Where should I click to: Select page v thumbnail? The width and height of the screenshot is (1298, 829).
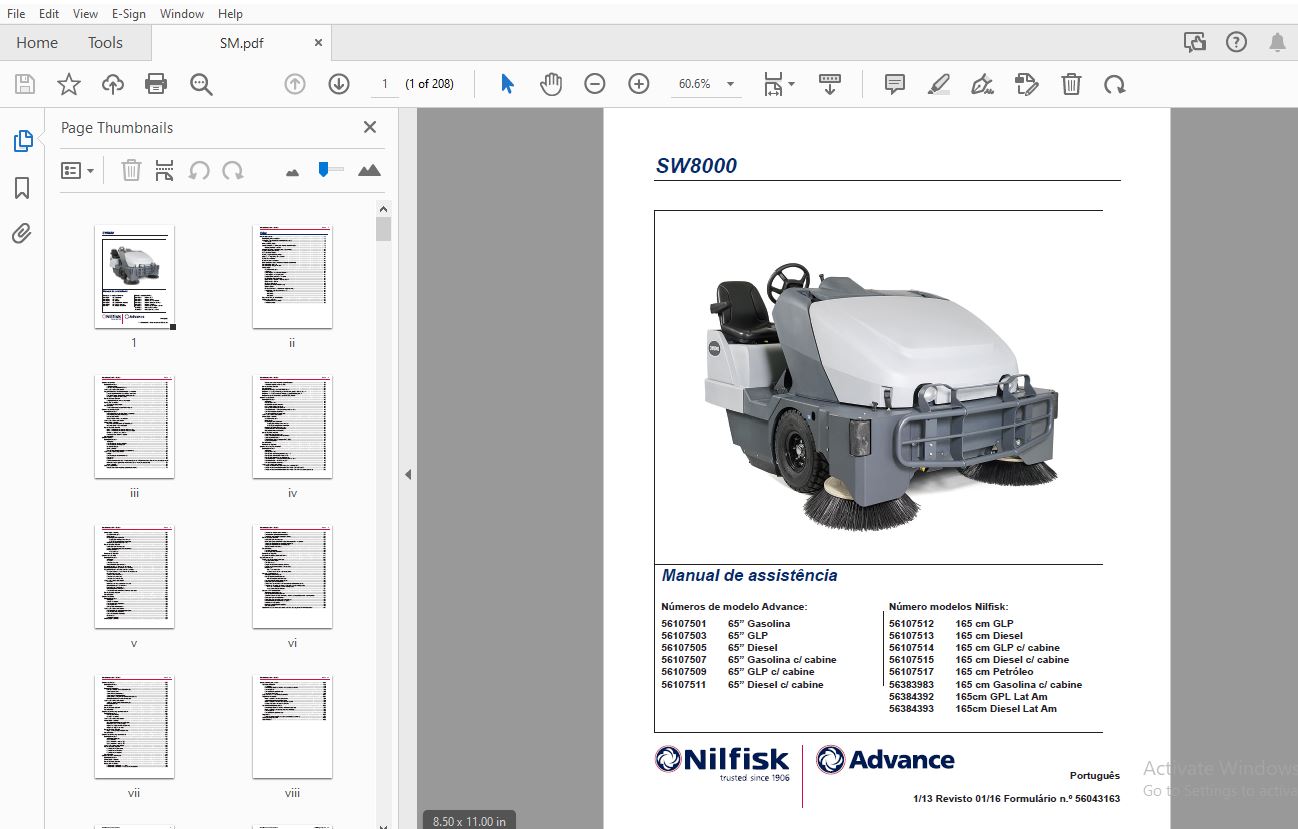point(134,577)
